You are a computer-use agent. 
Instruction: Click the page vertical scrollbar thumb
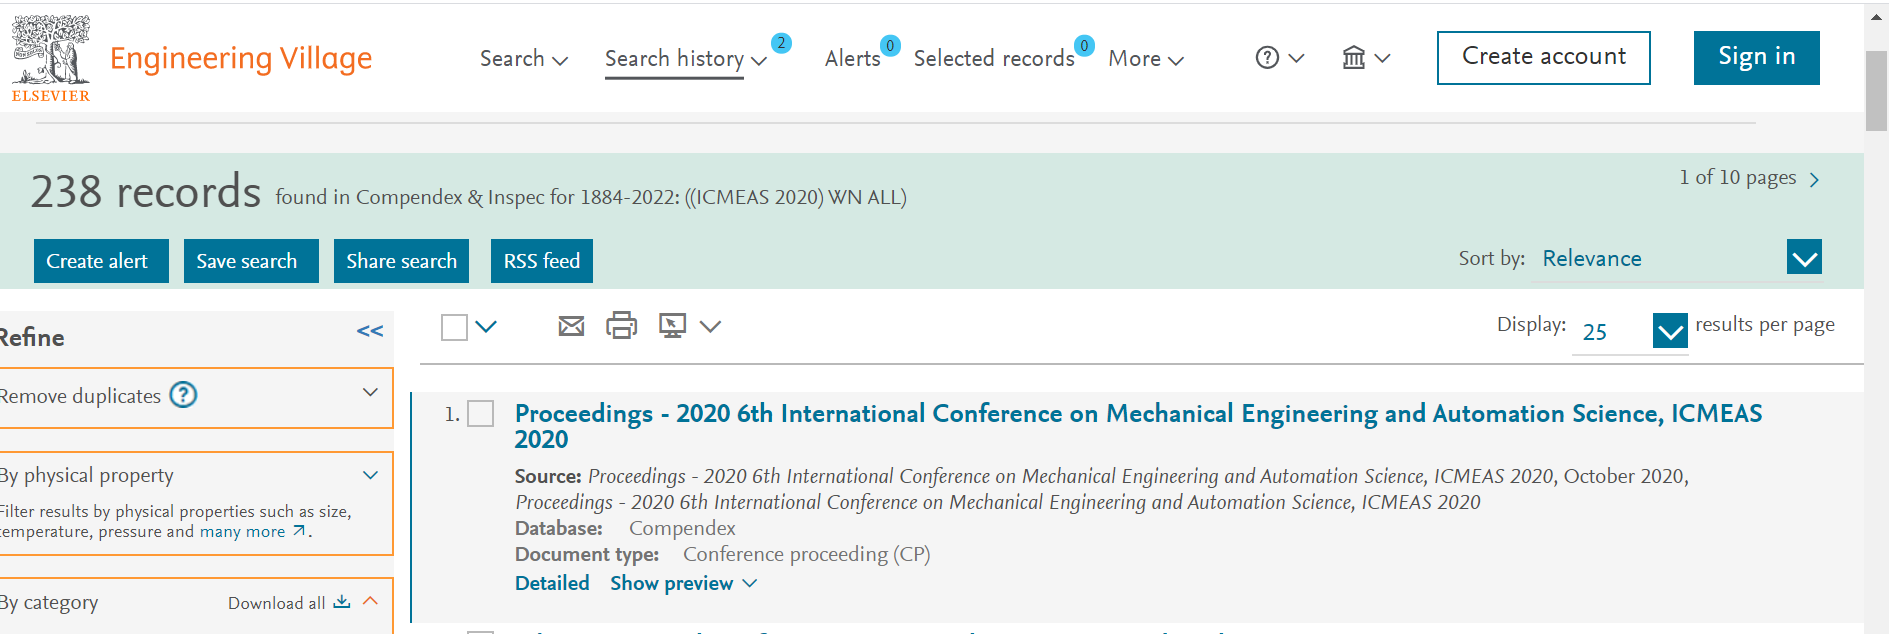(1876, 90)
